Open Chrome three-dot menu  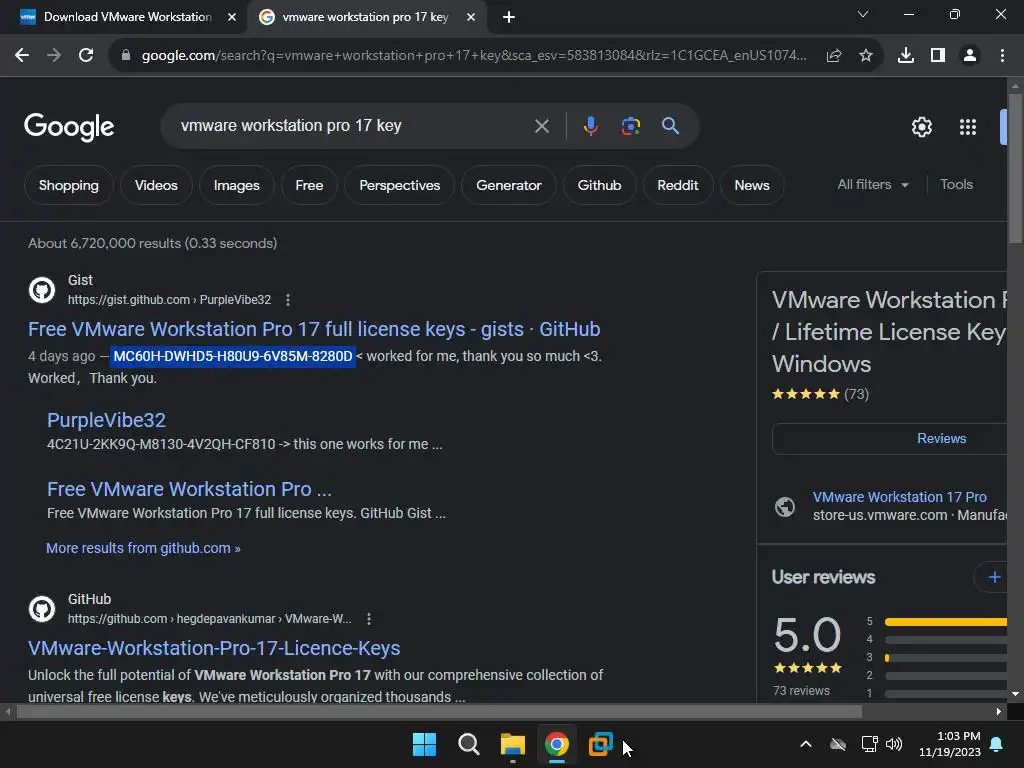coord(1002,56)
